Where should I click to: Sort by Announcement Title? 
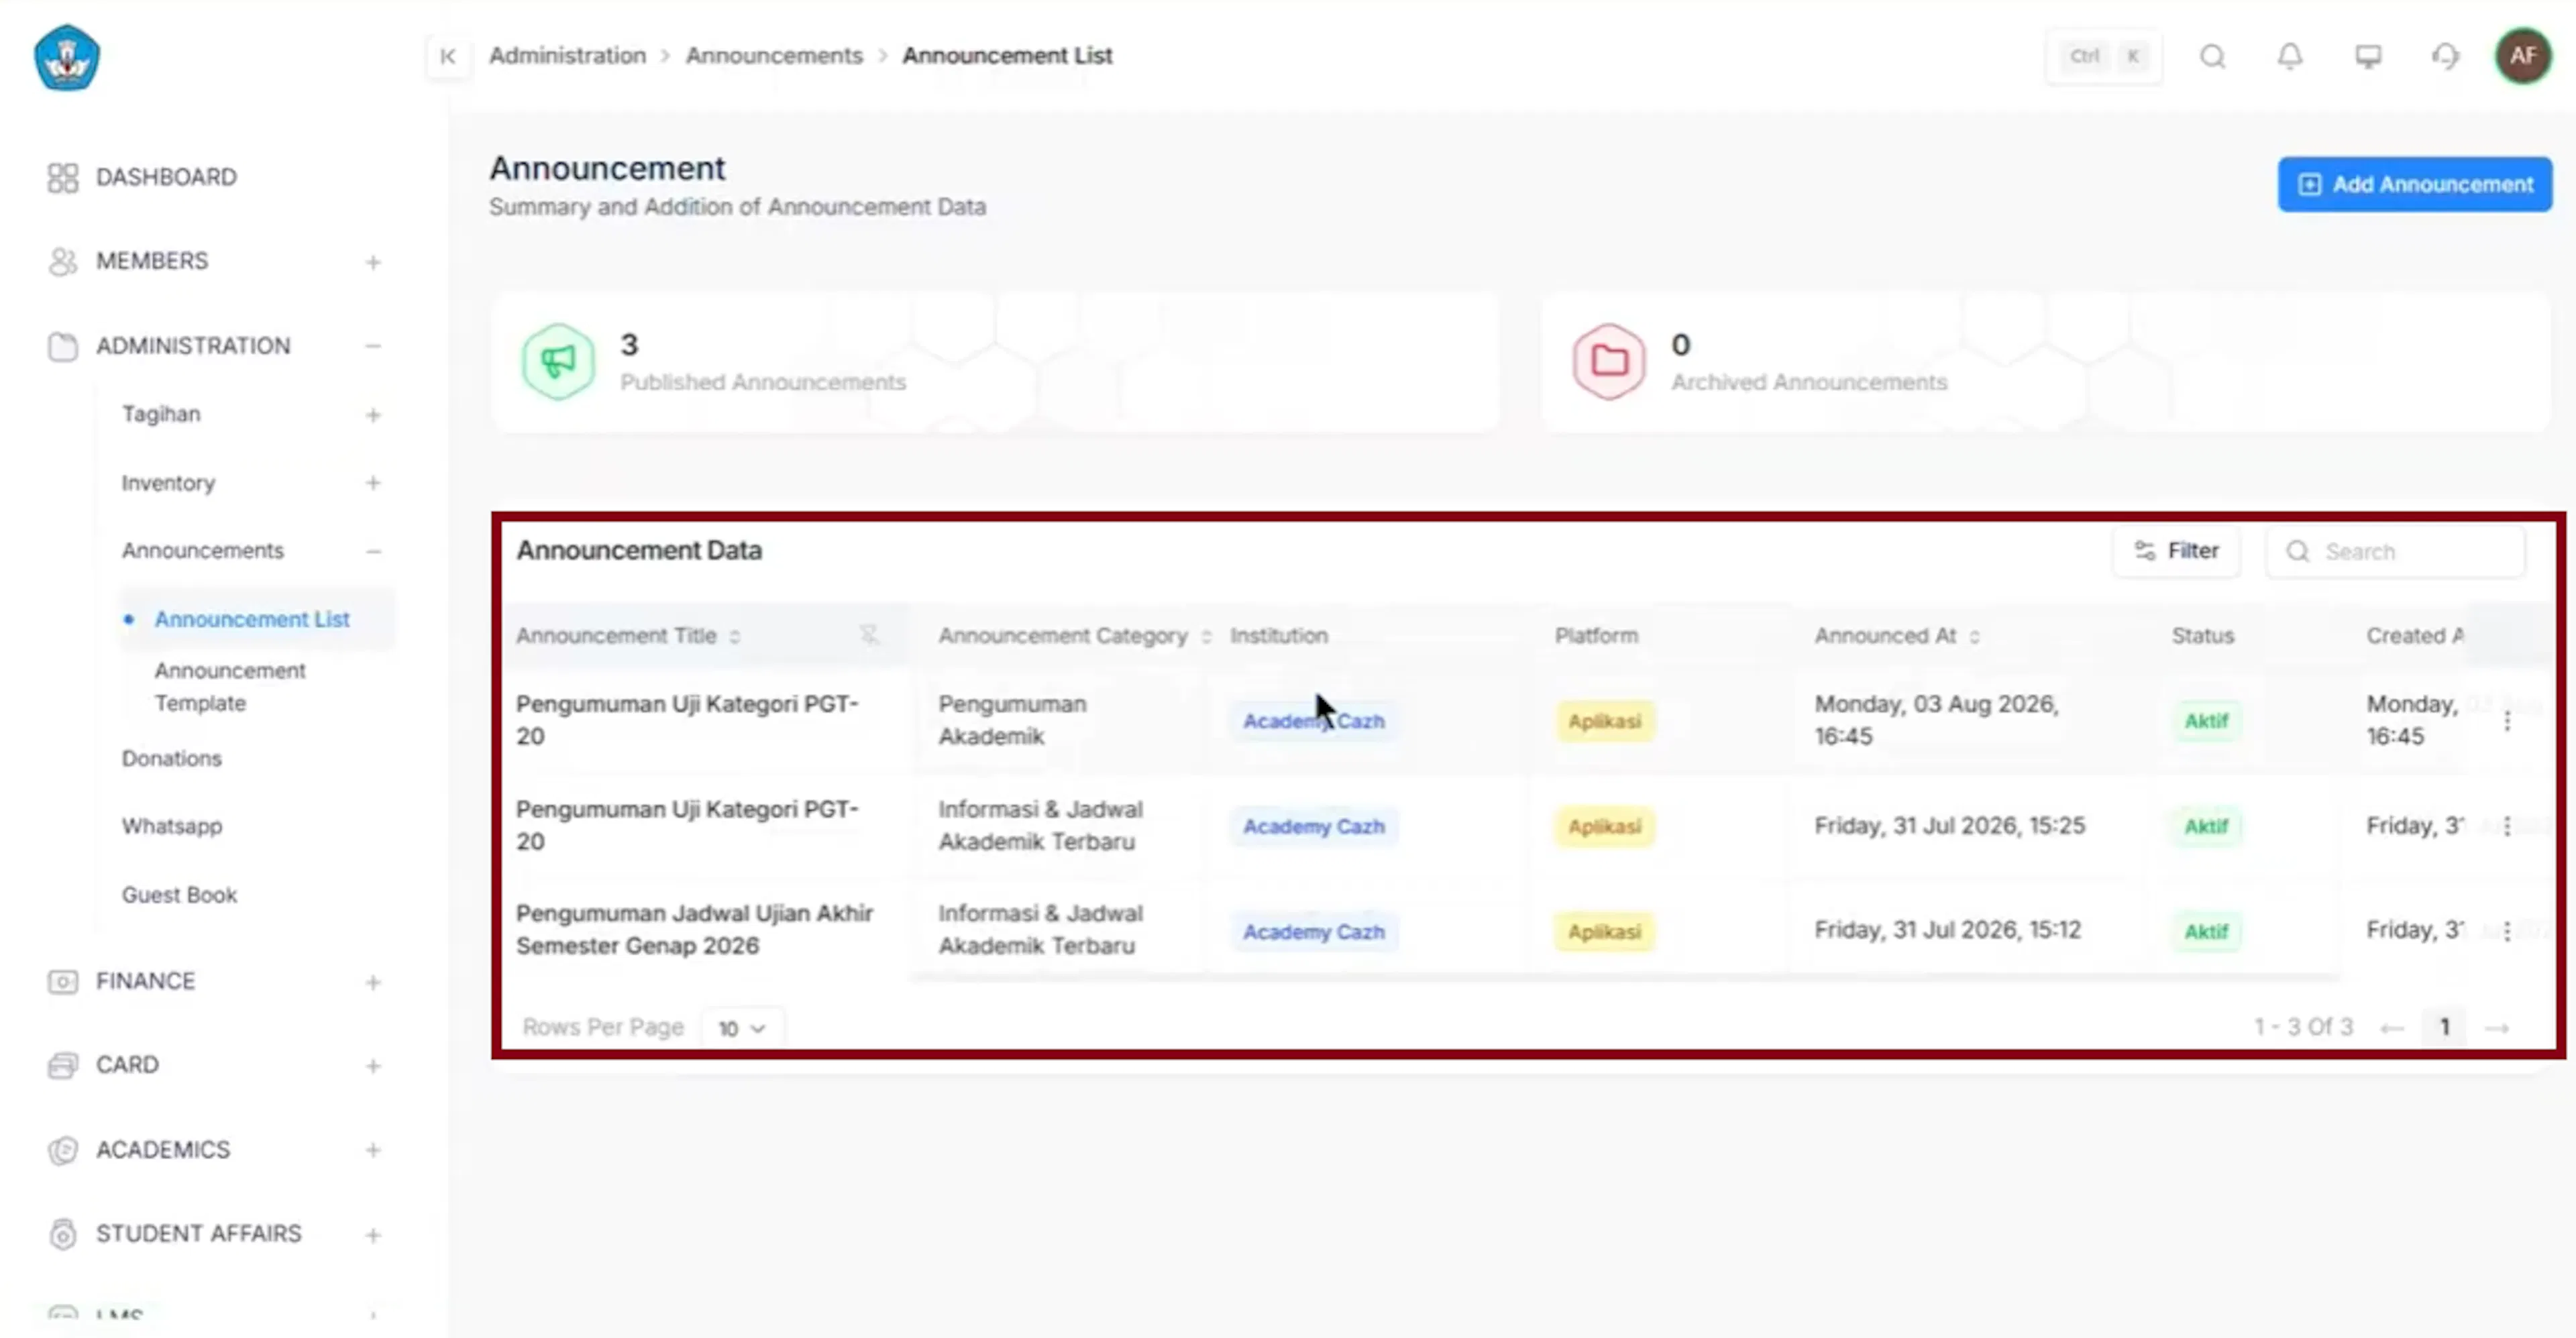pyautogui.click(x=735, y=637)
